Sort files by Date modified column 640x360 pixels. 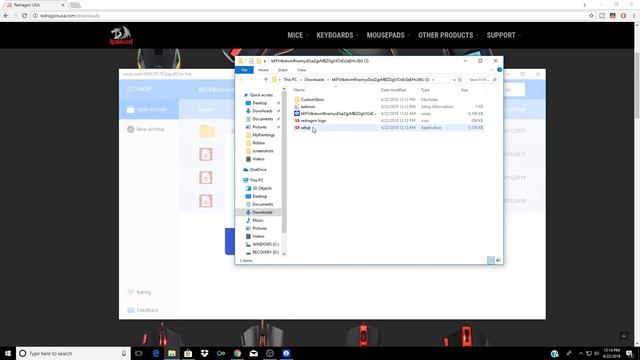pos(393,90)
